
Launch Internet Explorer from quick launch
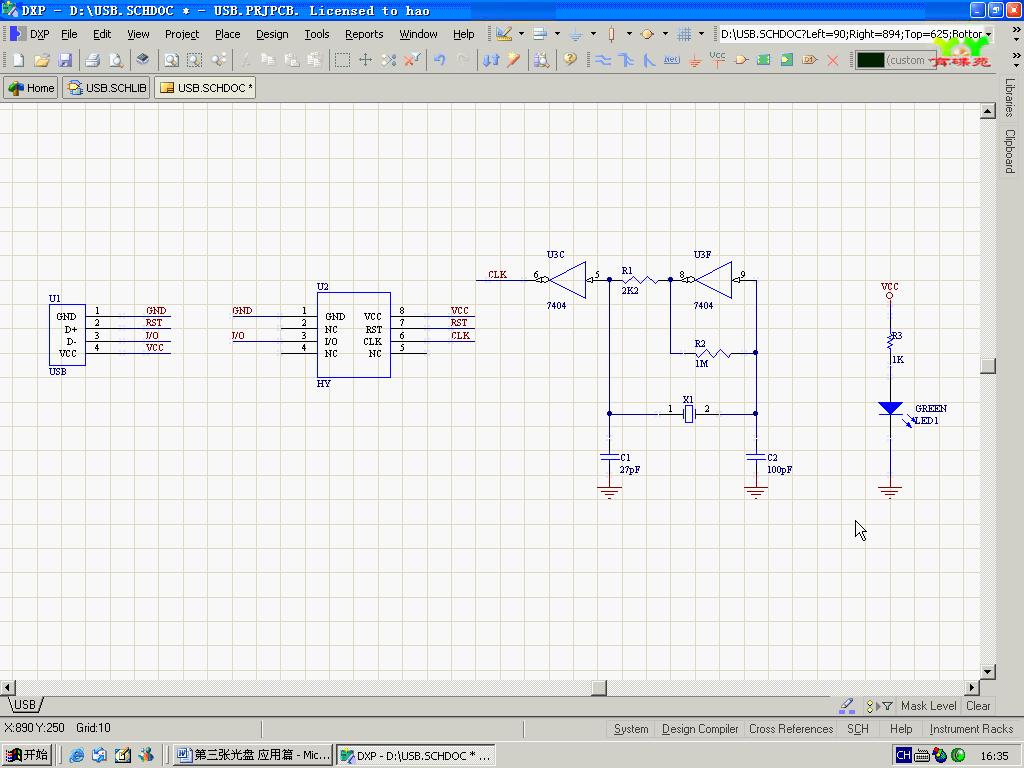coord(76,755)
